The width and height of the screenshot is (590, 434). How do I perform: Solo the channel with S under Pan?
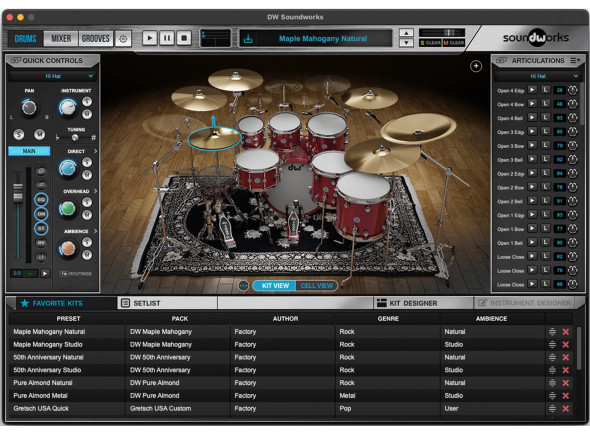[x=18, y=134]
